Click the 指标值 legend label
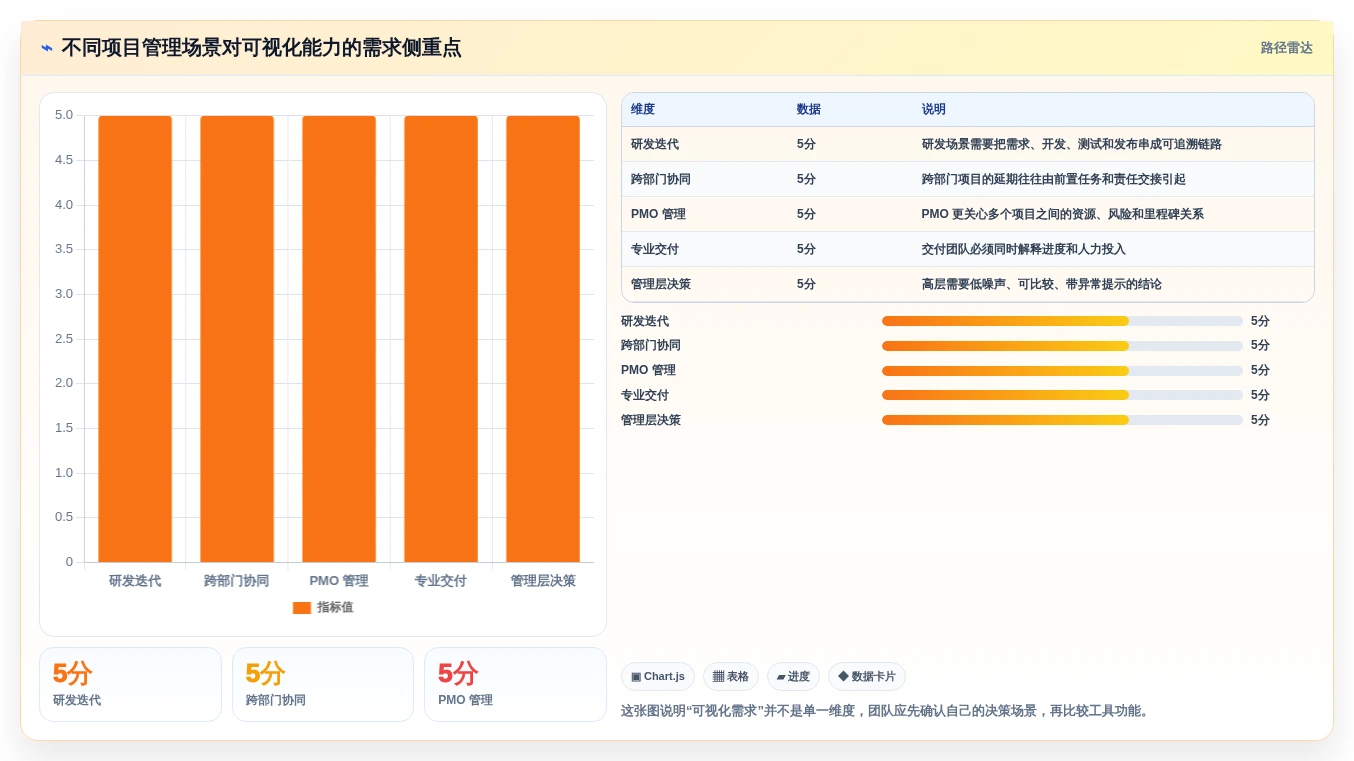 tap(335, 608)
